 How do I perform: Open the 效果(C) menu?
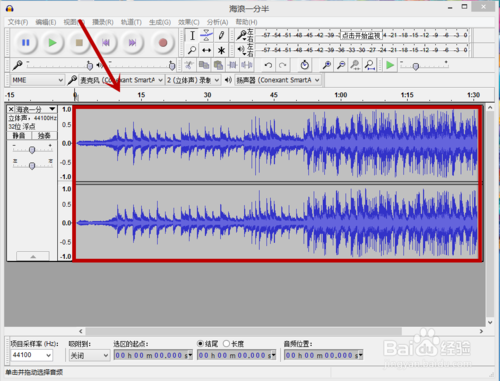189,22
